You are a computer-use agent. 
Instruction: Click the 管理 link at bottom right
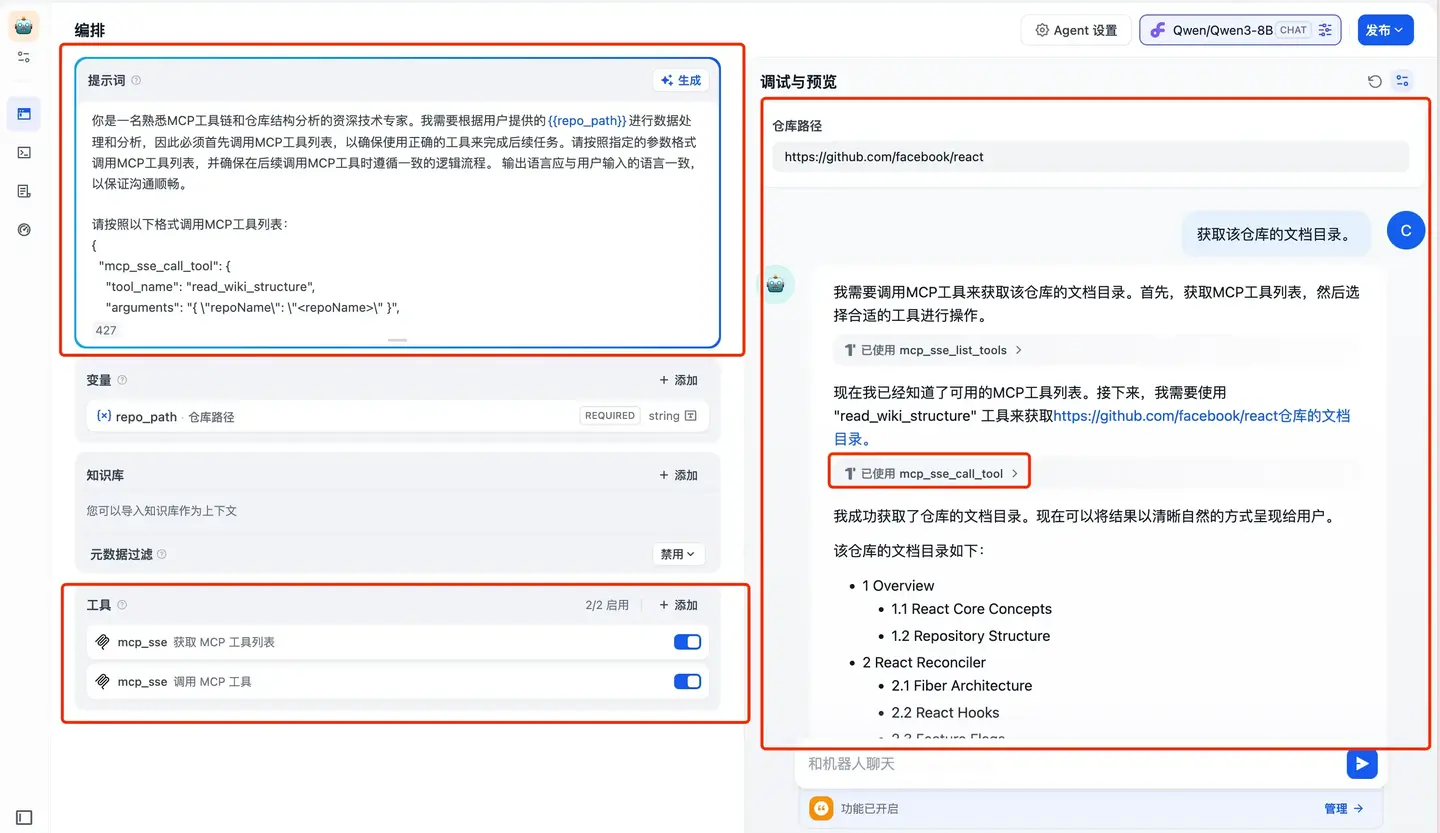(1337, 808)
